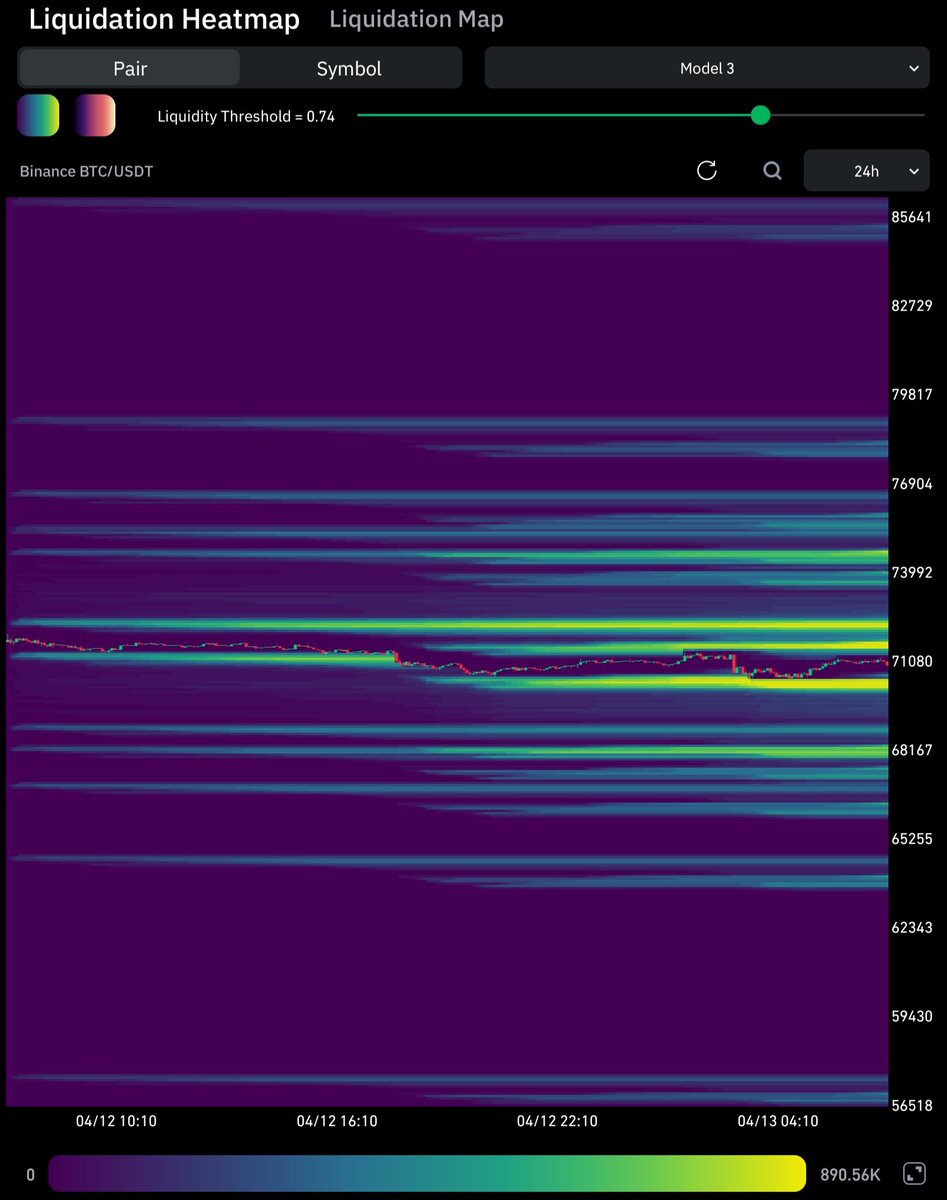Select the green-yellow heatmap color scheme
Screen dimensions: 947x1200
point(38,116)
